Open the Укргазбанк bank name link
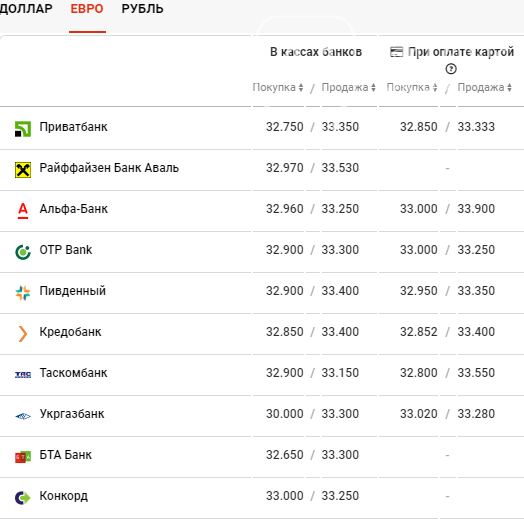The height and width of the screenshot is (520, 524). [72, 414]
